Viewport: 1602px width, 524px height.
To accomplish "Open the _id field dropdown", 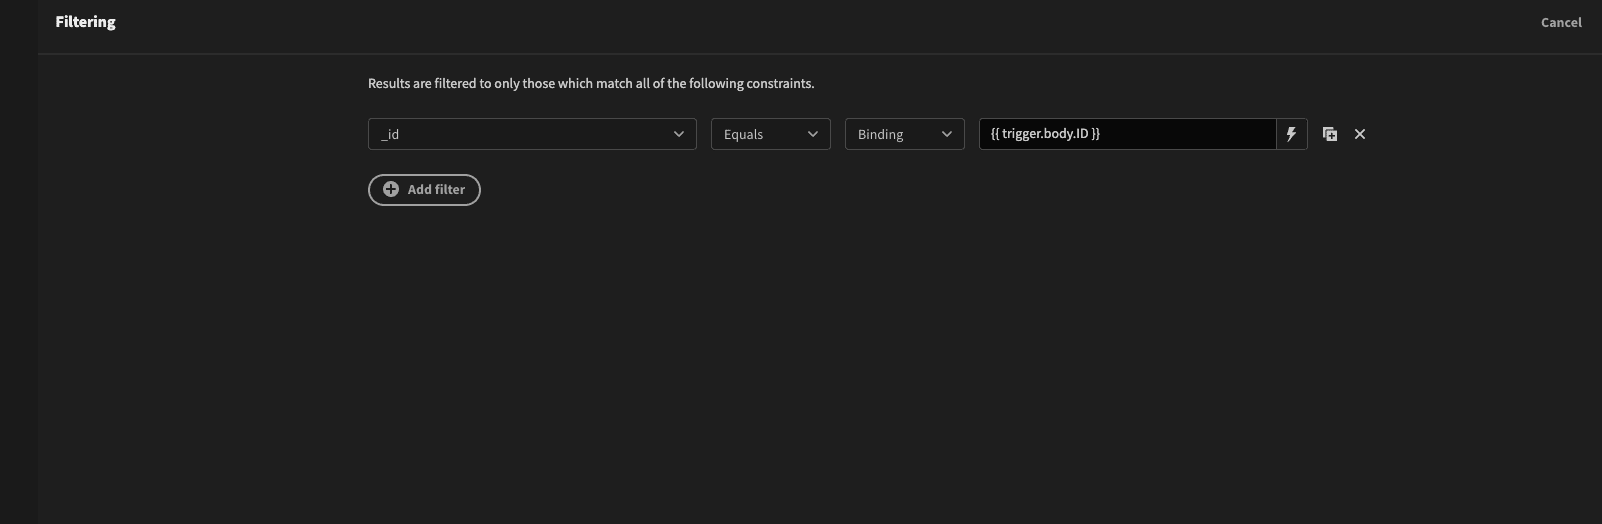I will 532,134.
